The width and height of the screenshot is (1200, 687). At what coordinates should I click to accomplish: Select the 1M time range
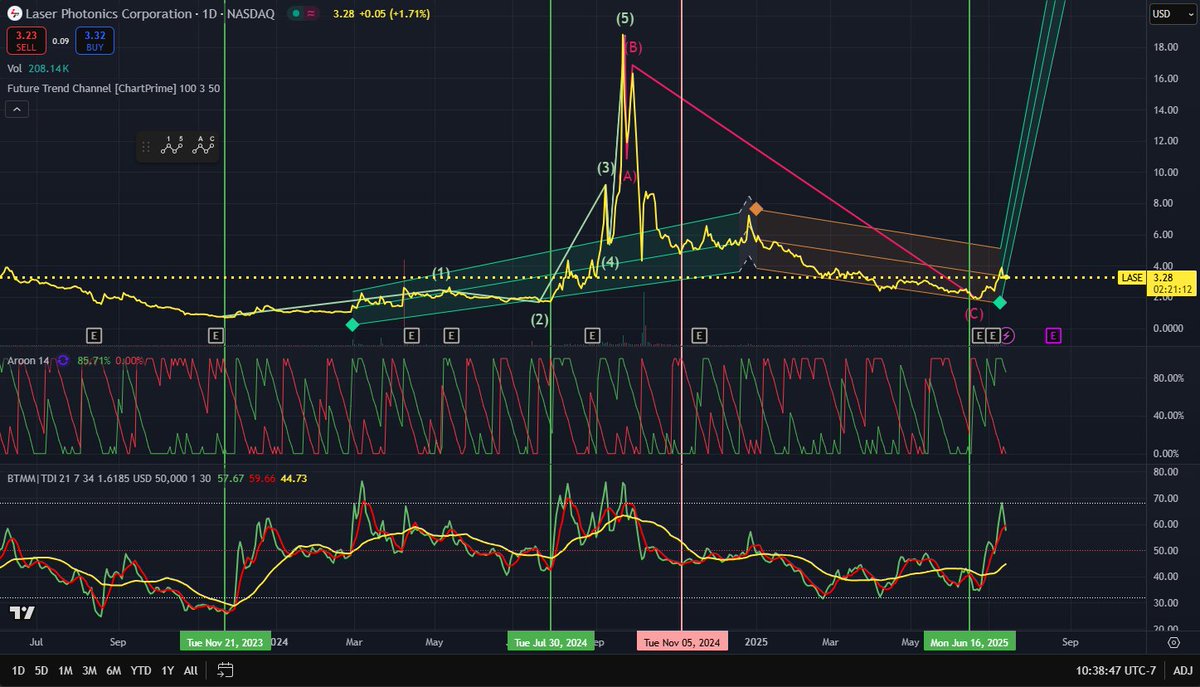65,670
